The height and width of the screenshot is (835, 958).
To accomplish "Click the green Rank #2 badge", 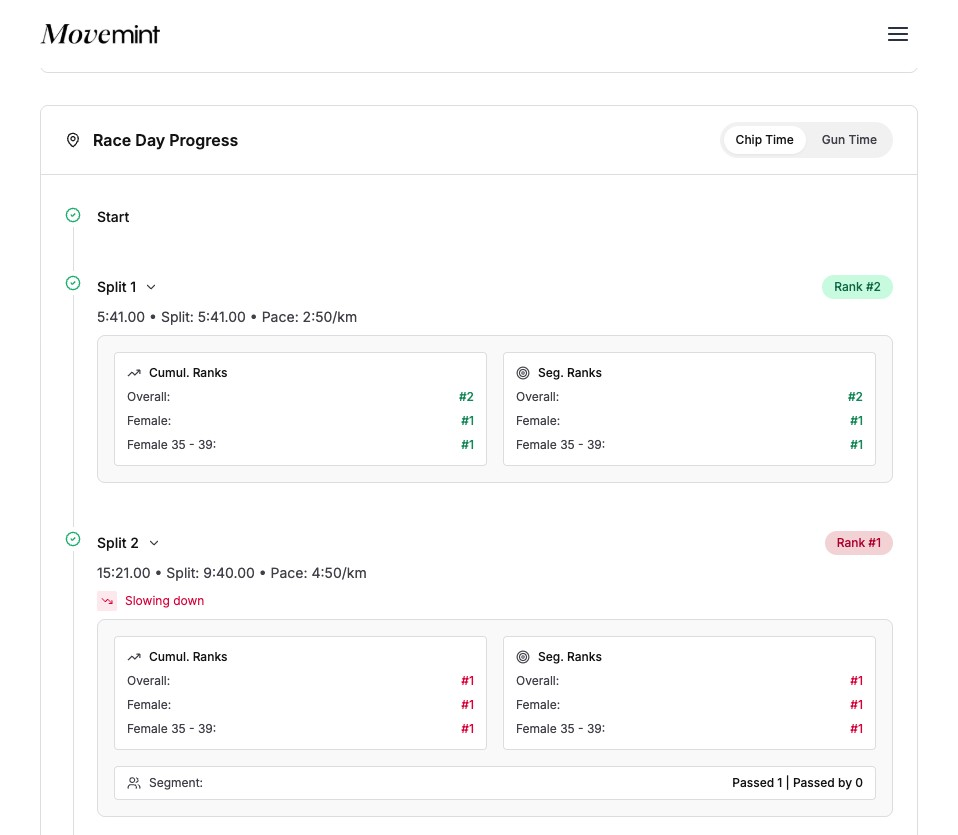I will pyautogui.click(x=857, y=287).
